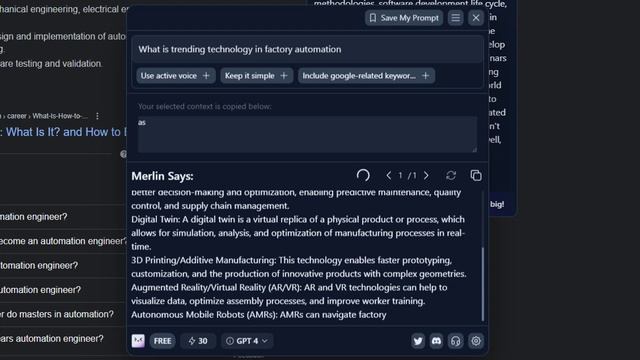Expand the 'tomation engineer?' question row
640x360 pixels.
pos(63,266)
